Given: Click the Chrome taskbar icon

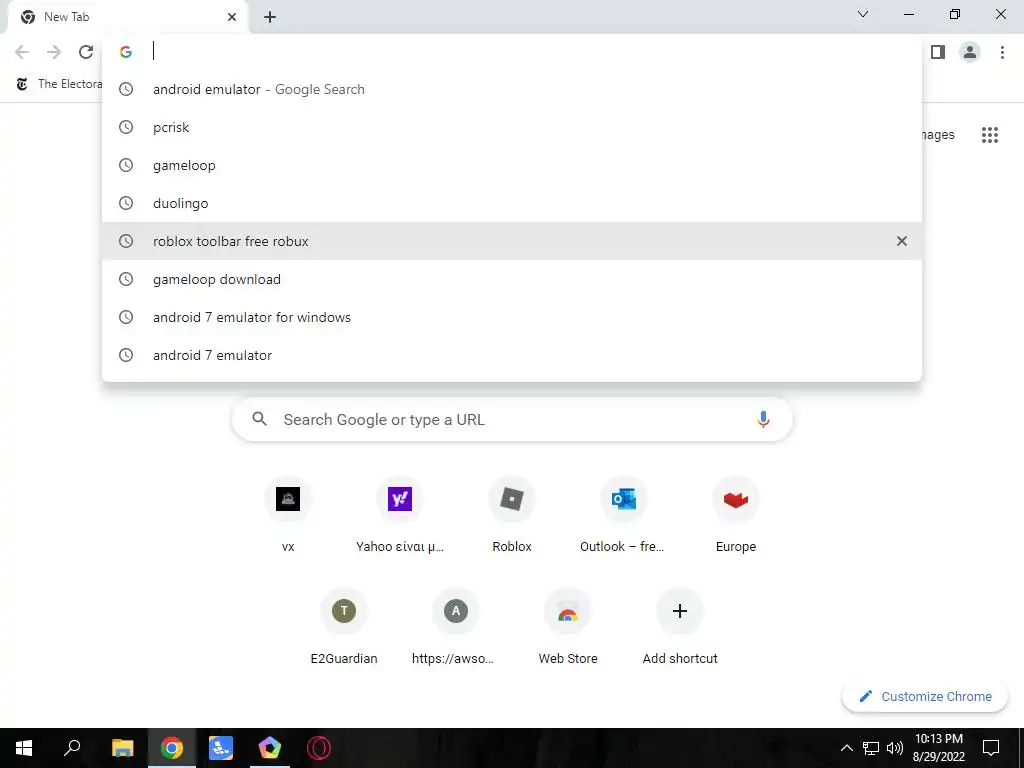Looking at the screenshot, I should tap(172, 748).
